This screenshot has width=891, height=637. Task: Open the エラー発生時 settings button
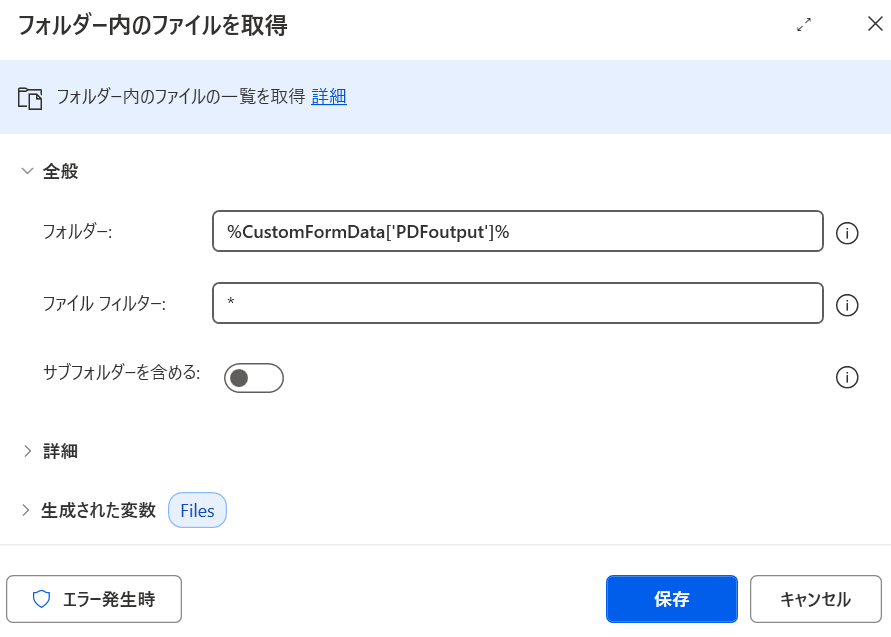tap(94, 599)
